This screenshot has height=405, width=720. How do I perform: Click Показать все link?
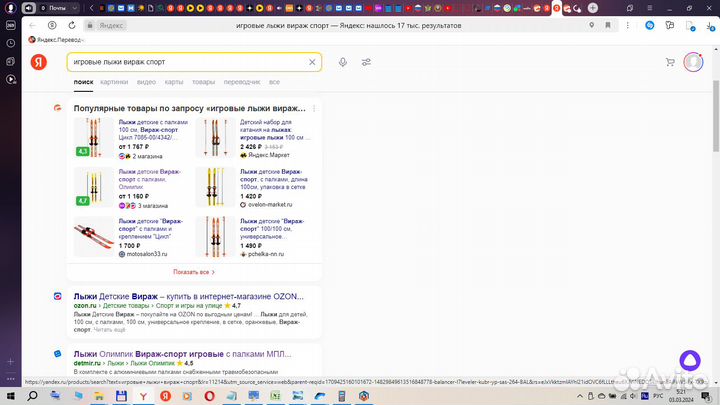[x=194, y=272]
